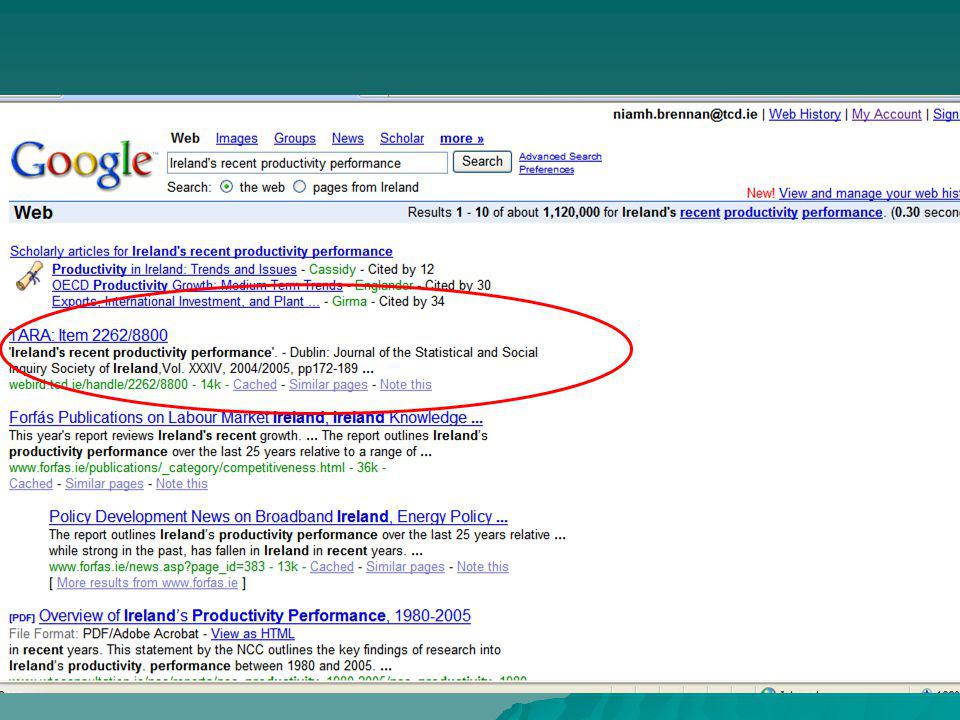Screen dimensions: 960x720
Task: Open 'Exports, International Investment, and Plant' article
Action: 186,301
